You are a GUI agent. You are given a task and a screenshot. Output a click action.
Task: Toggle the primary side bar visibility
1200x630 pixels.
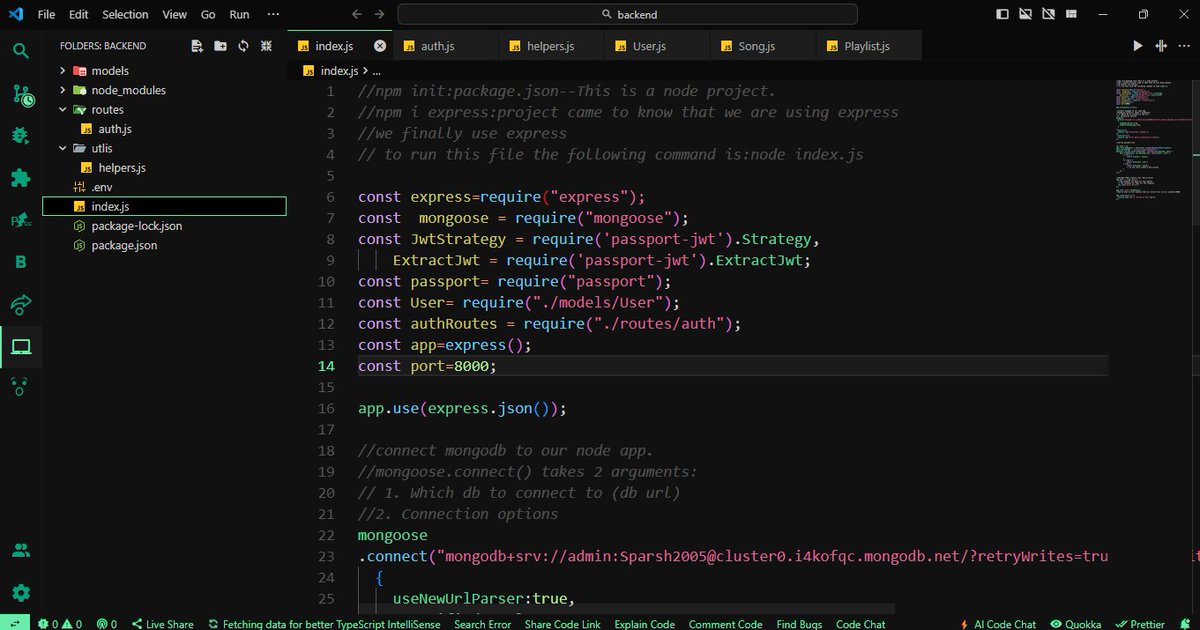[x=1002, y=14]
